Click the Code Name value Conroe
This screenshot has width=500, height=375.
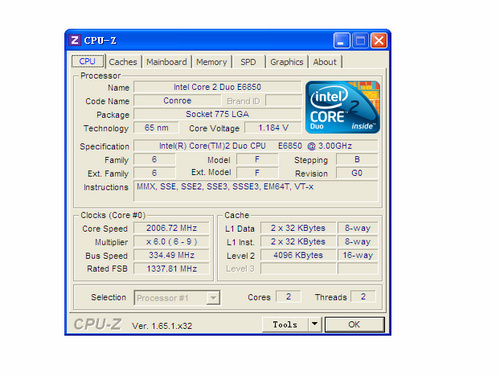point(177,101)
